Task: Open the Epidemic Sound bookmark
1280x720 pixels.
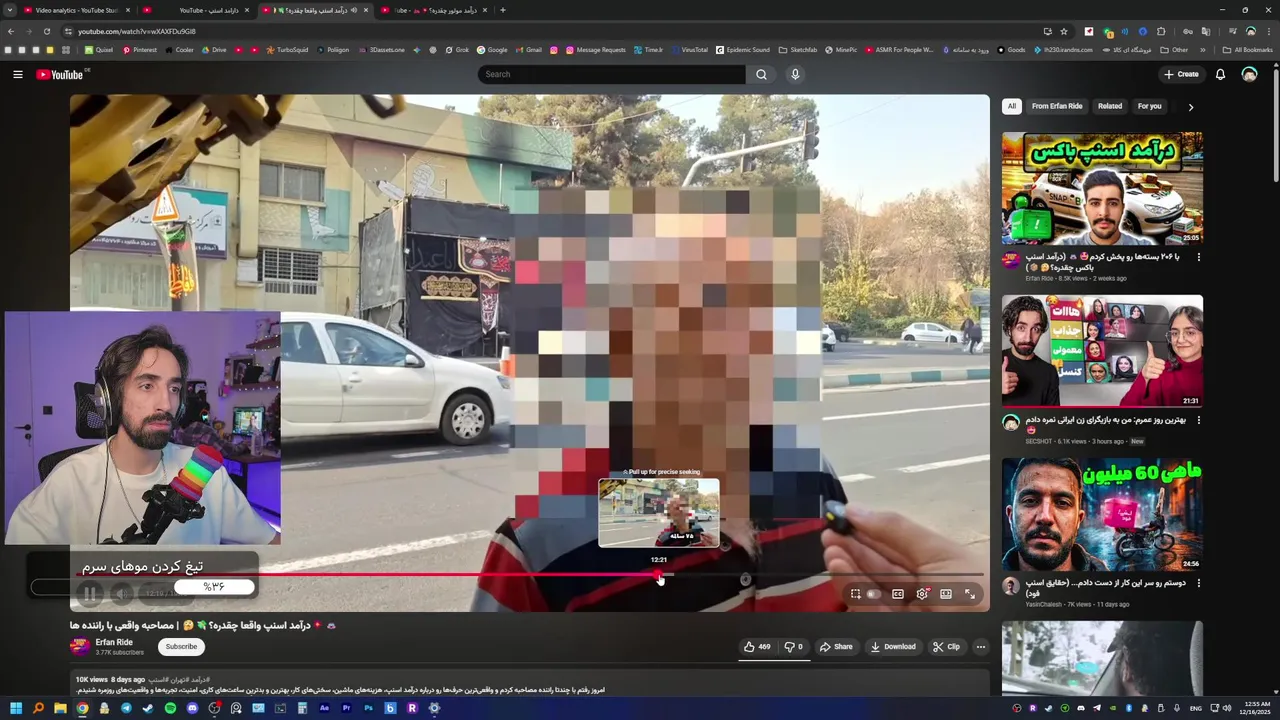Action: pyautogui.click(x=742, y=49)
